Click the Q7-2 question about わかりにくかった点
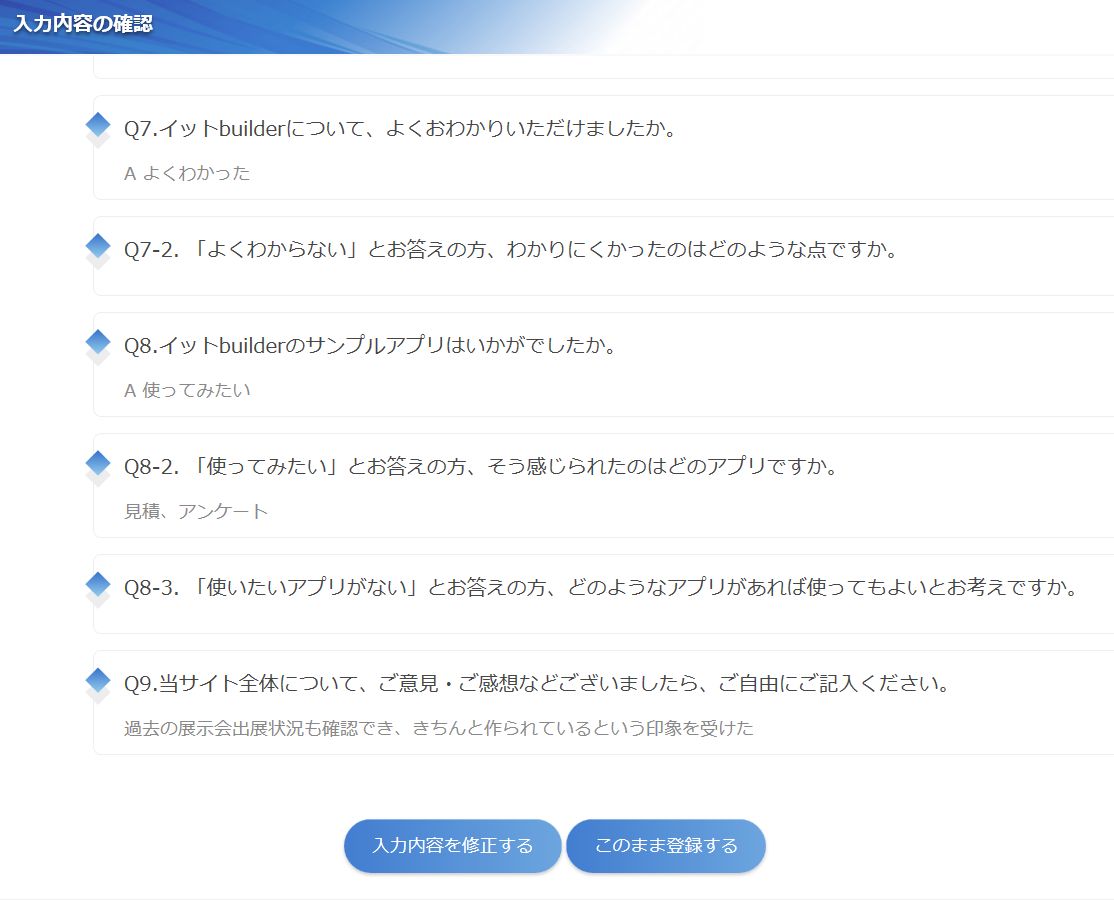 click(x=510, y=249)
